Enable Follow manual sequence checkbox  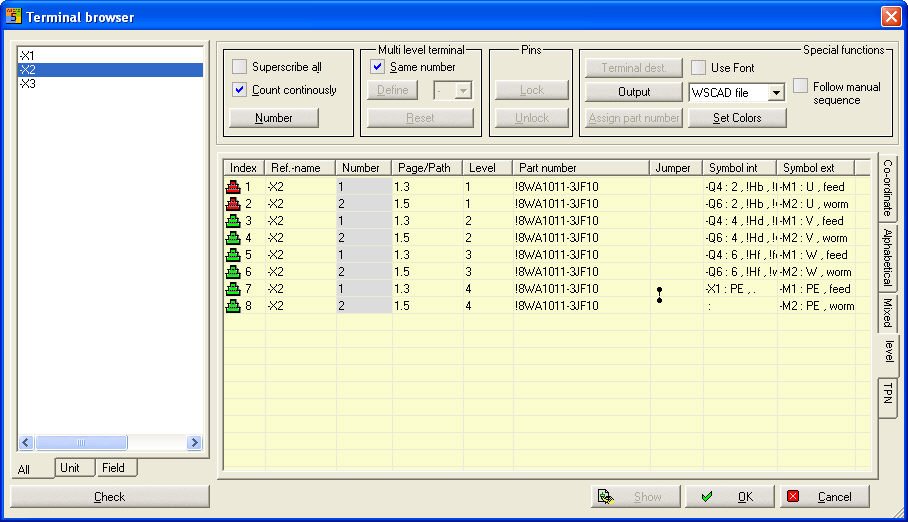800,86
